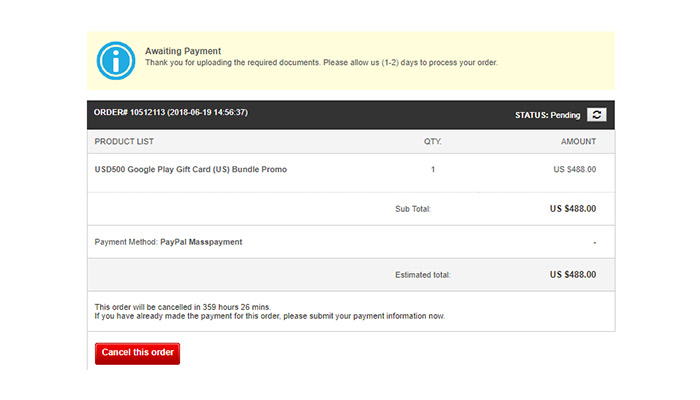Open USD500 Google Play Gift Card product
This screenshot has width=700, height=400.
click(191, 170)
